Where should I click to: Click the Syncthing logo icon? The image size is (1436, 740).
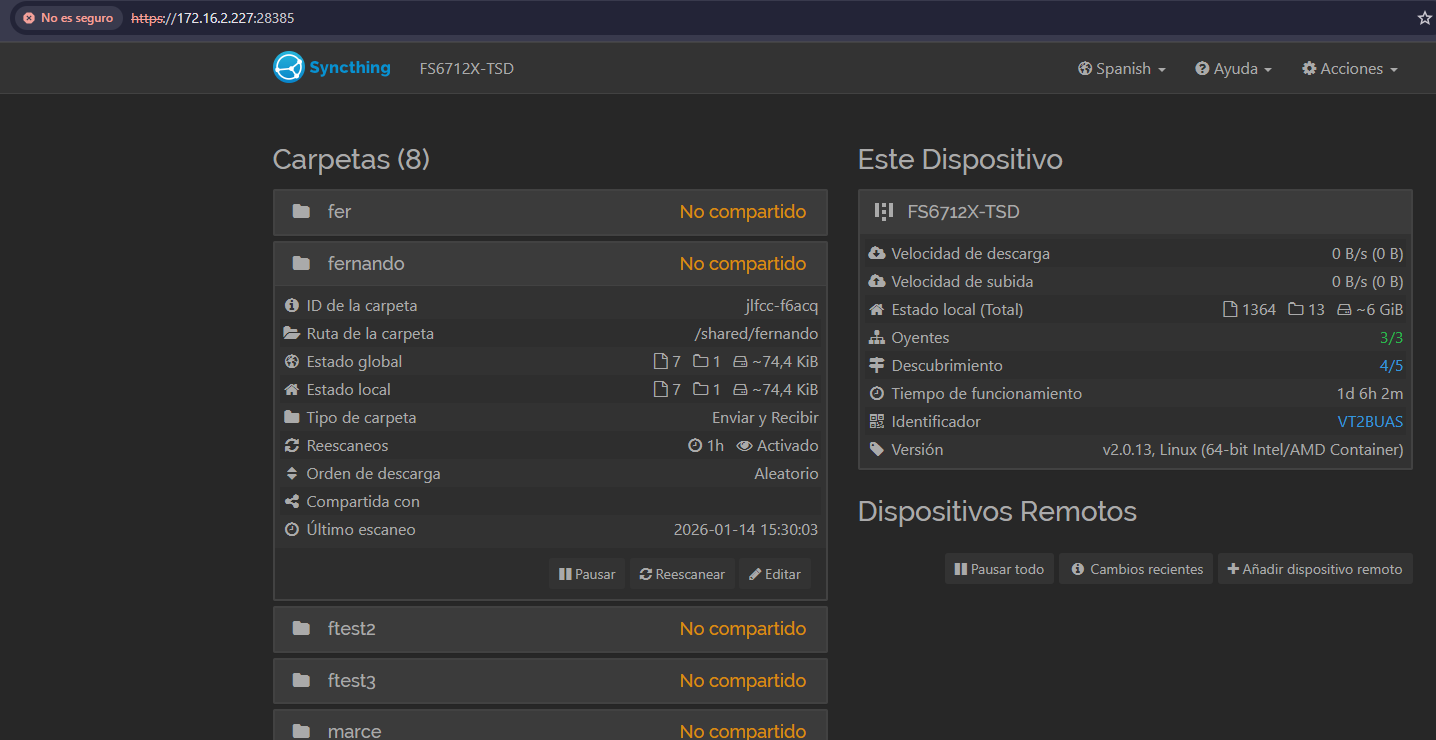point(288,67)
